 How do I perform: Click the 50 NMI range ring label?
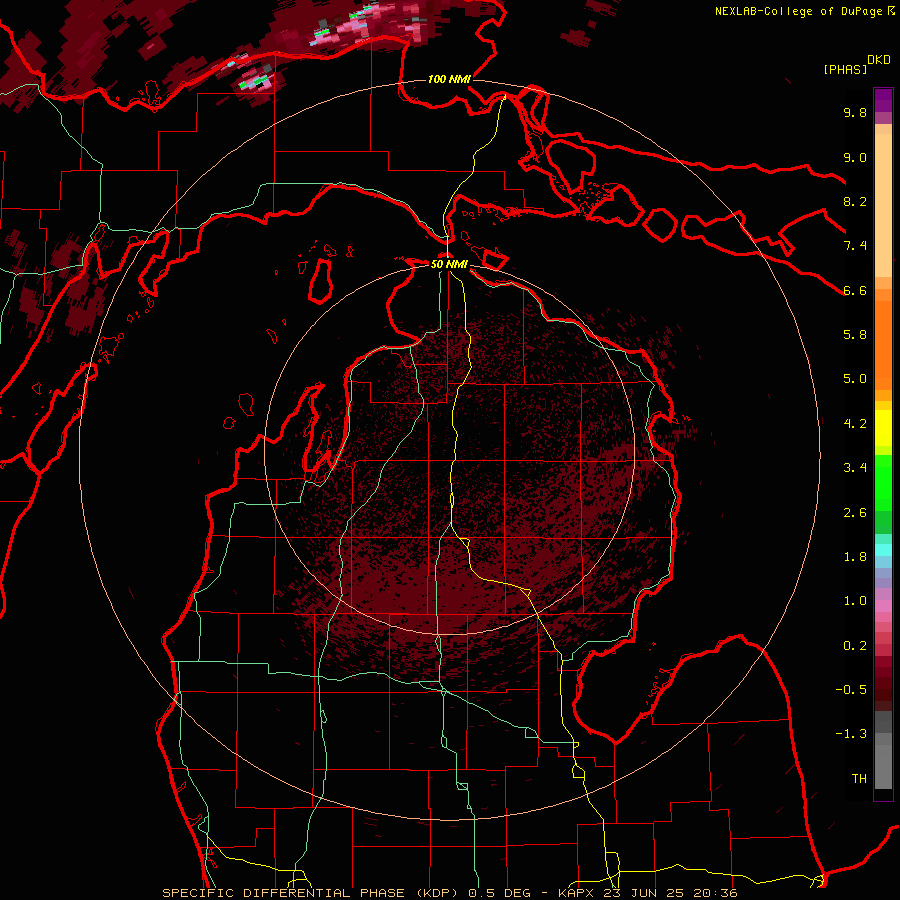[449, 264]
